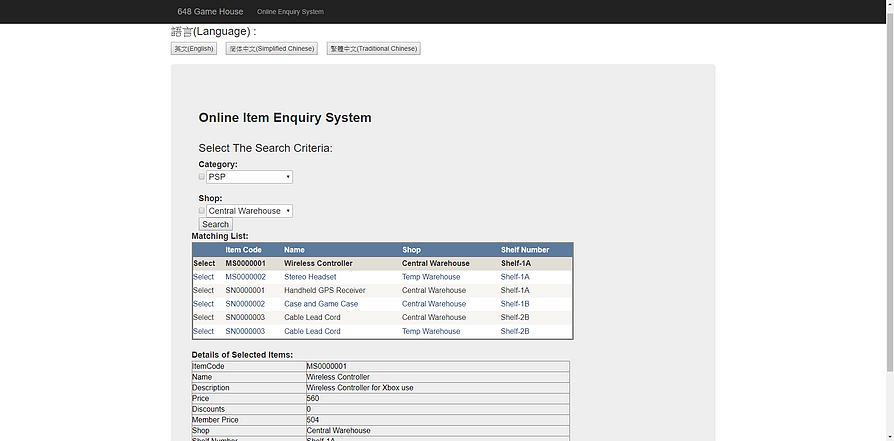This screenshot has width=894, height=441.
Task: Open Online Enquiry System in navbar
Action: tap(290, 12)
